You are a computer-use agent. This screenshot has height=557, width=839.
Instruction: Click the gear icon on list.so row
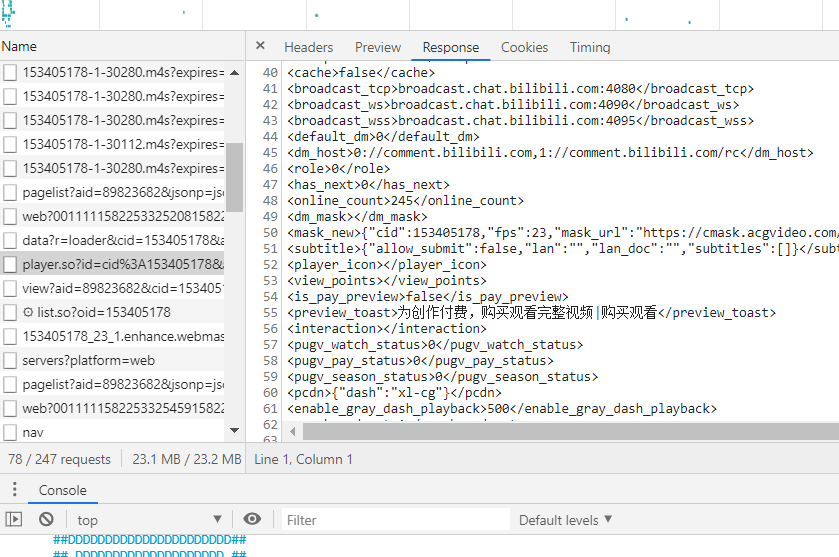28,312
